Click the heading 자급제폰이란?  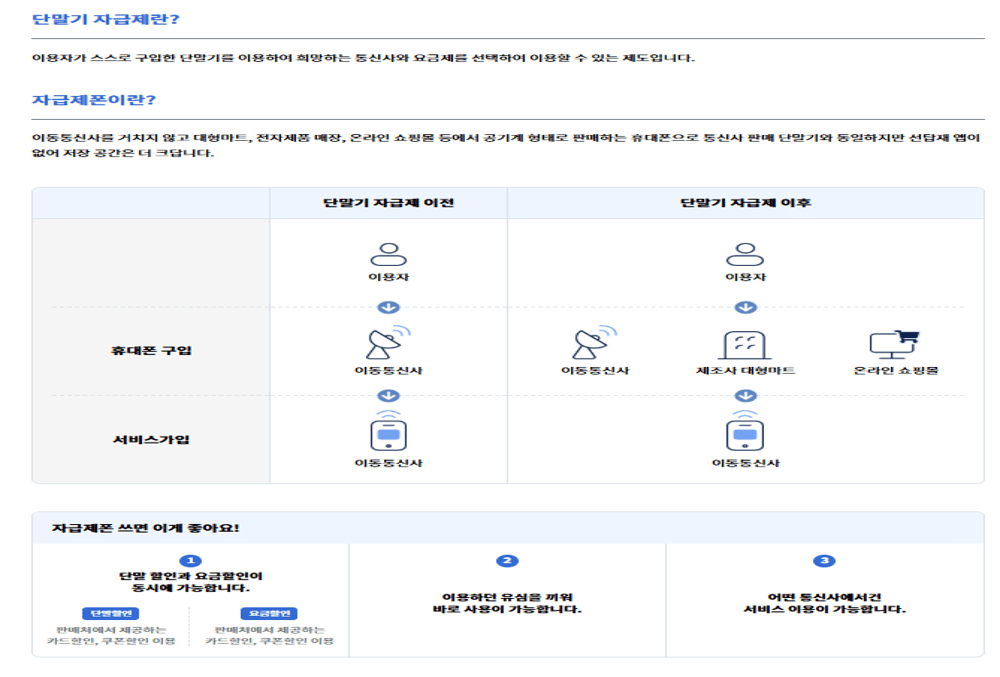click(x=94, y=100)
